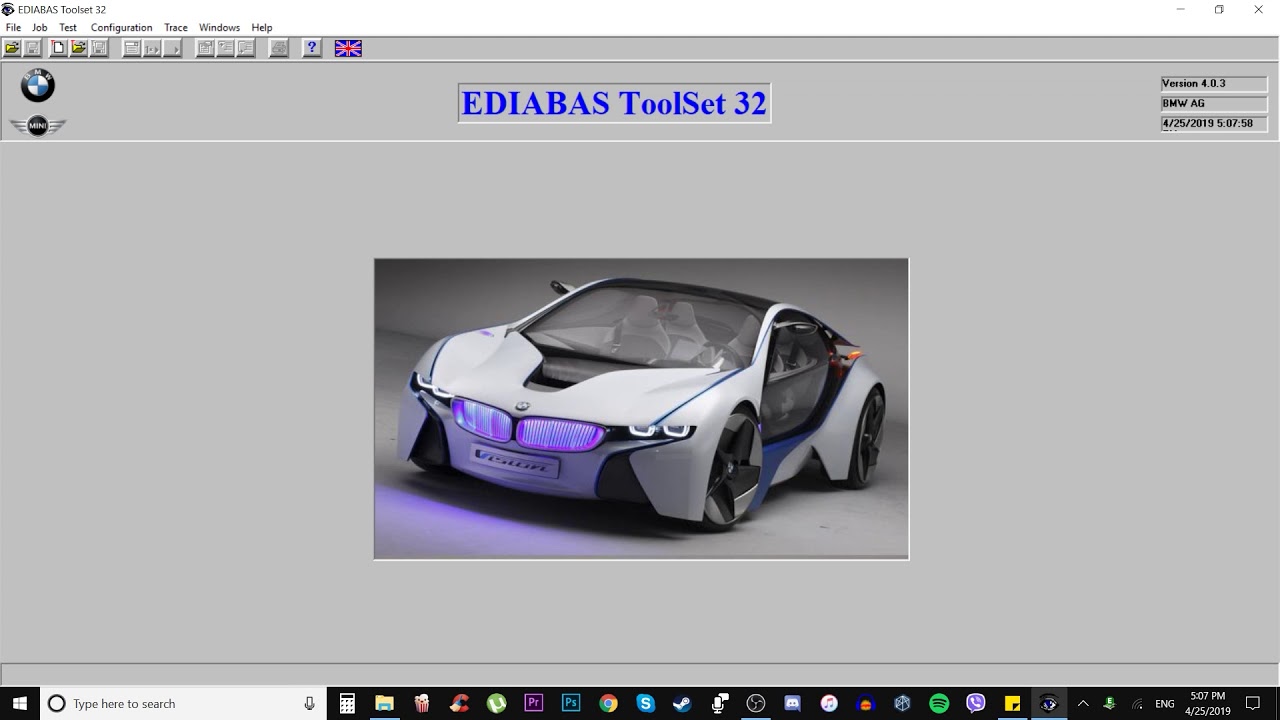
Task: Open Spotify from the taskbar
Action: (939, 704)
